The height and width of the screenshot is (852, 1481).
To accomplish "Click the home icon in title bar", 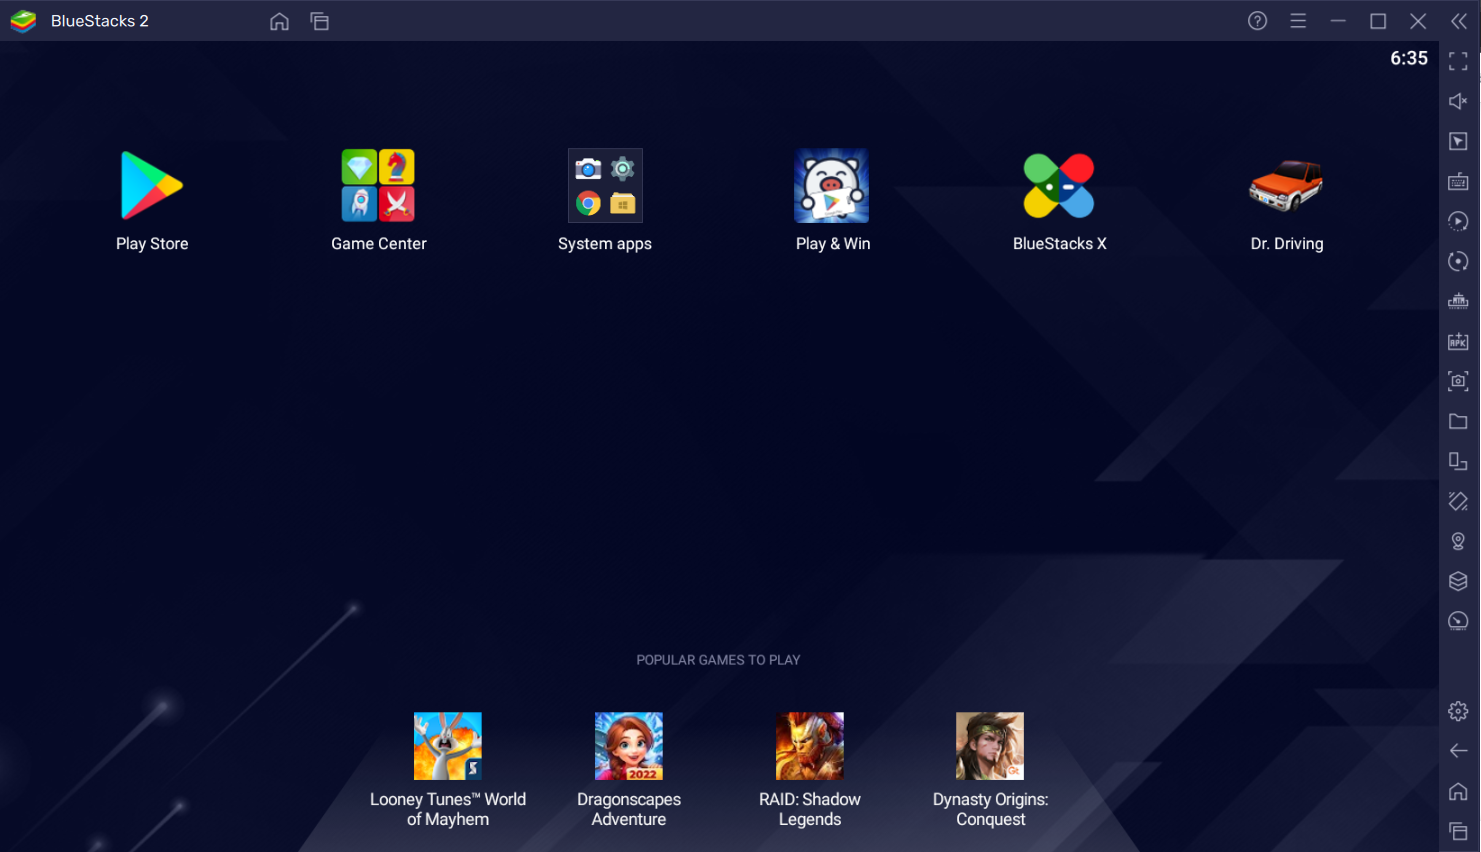I will (x=279, y=21).
